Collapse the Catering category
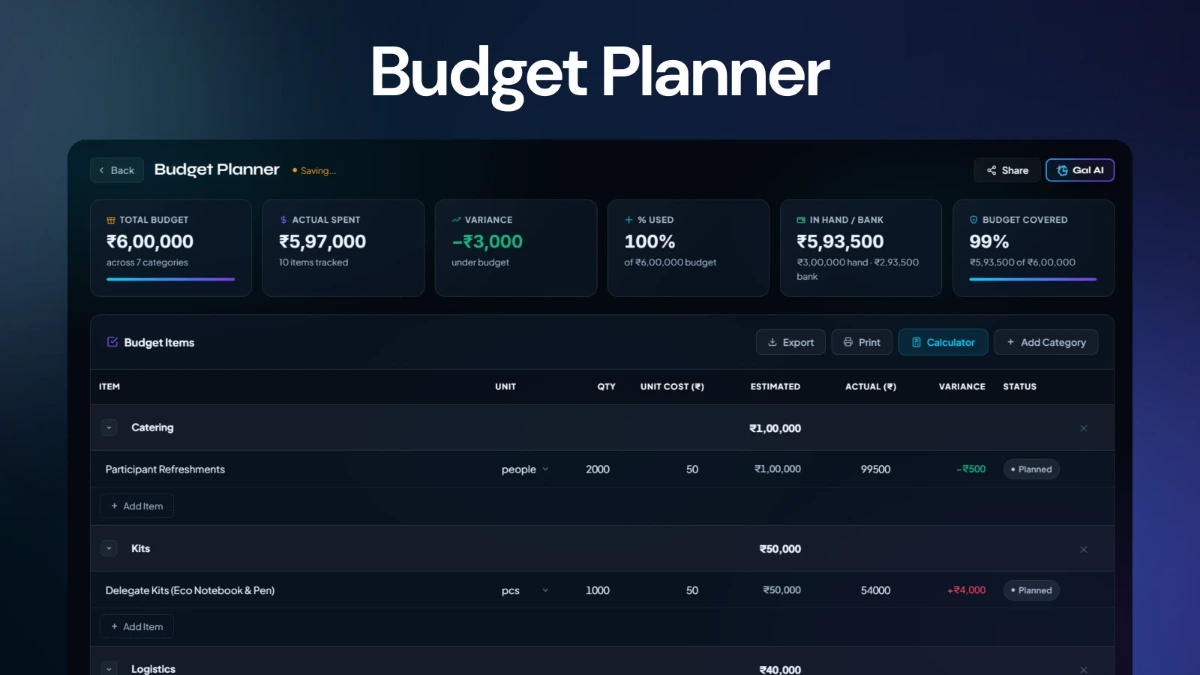1200x675 pixels. (109, 428)
